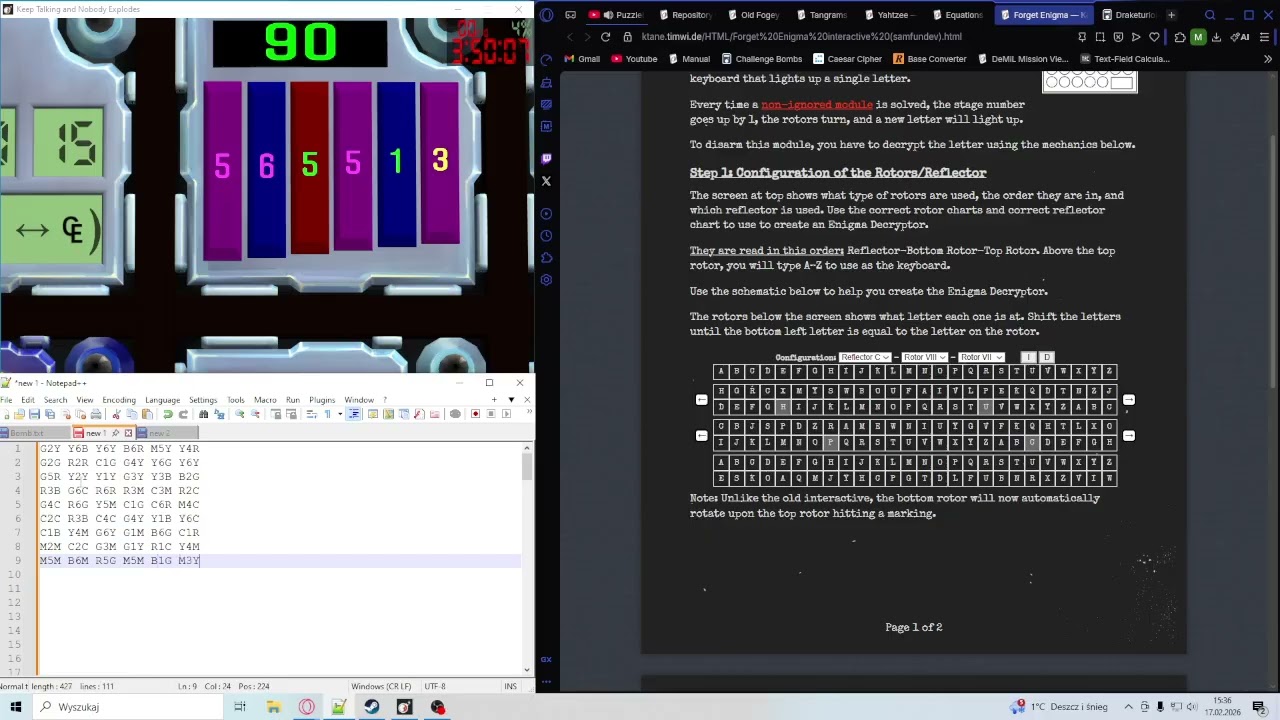Open File Explorer from the taskbar

273,707
